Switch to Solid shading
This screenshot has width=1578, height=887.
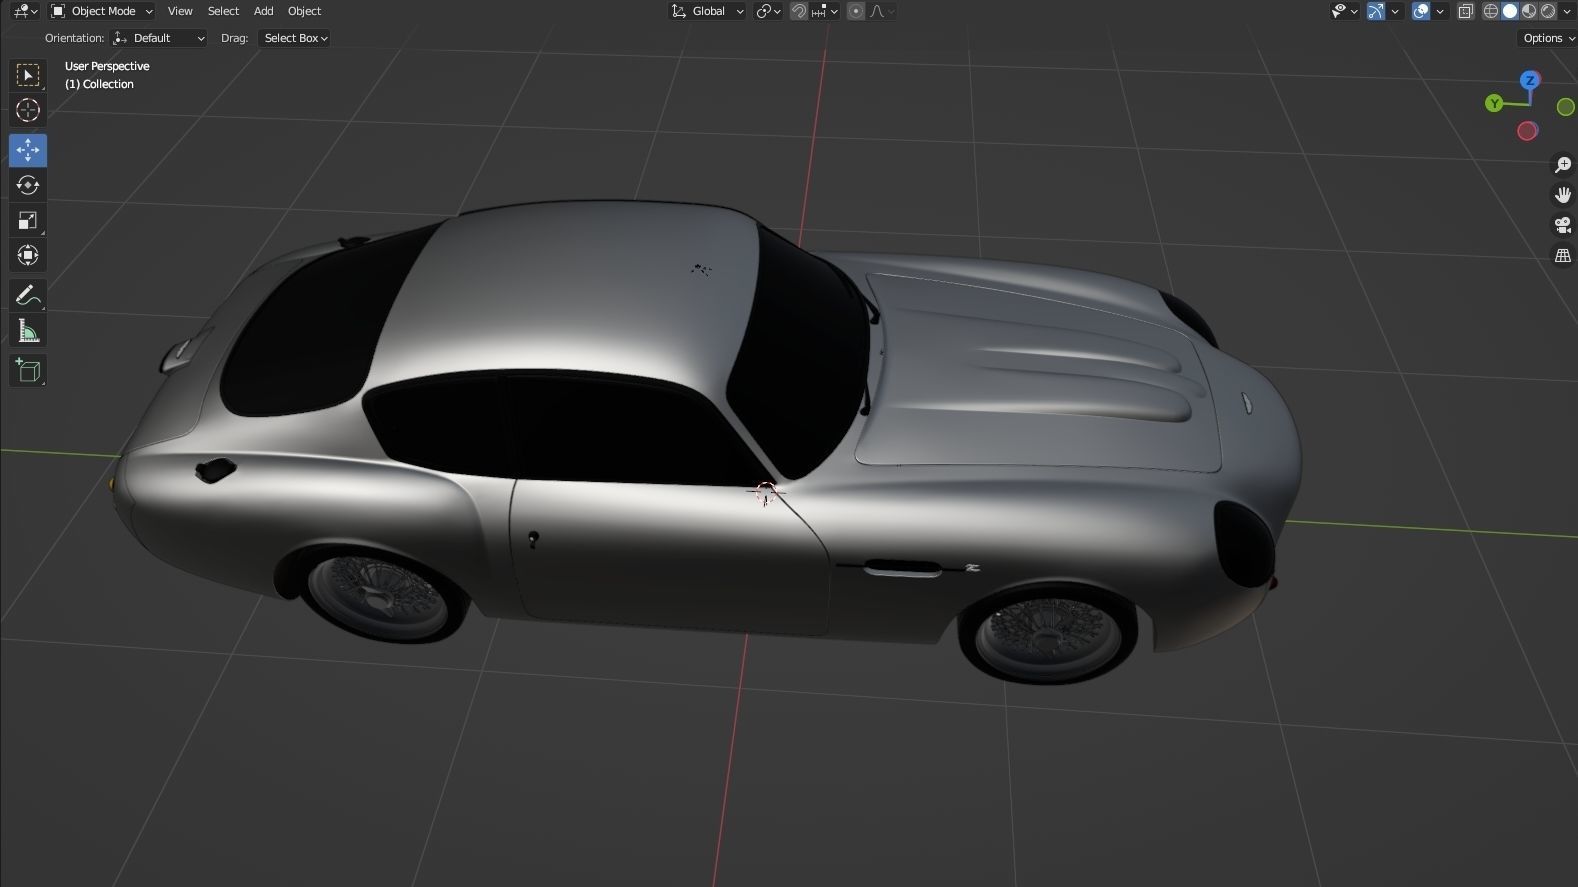[1510, 11]
